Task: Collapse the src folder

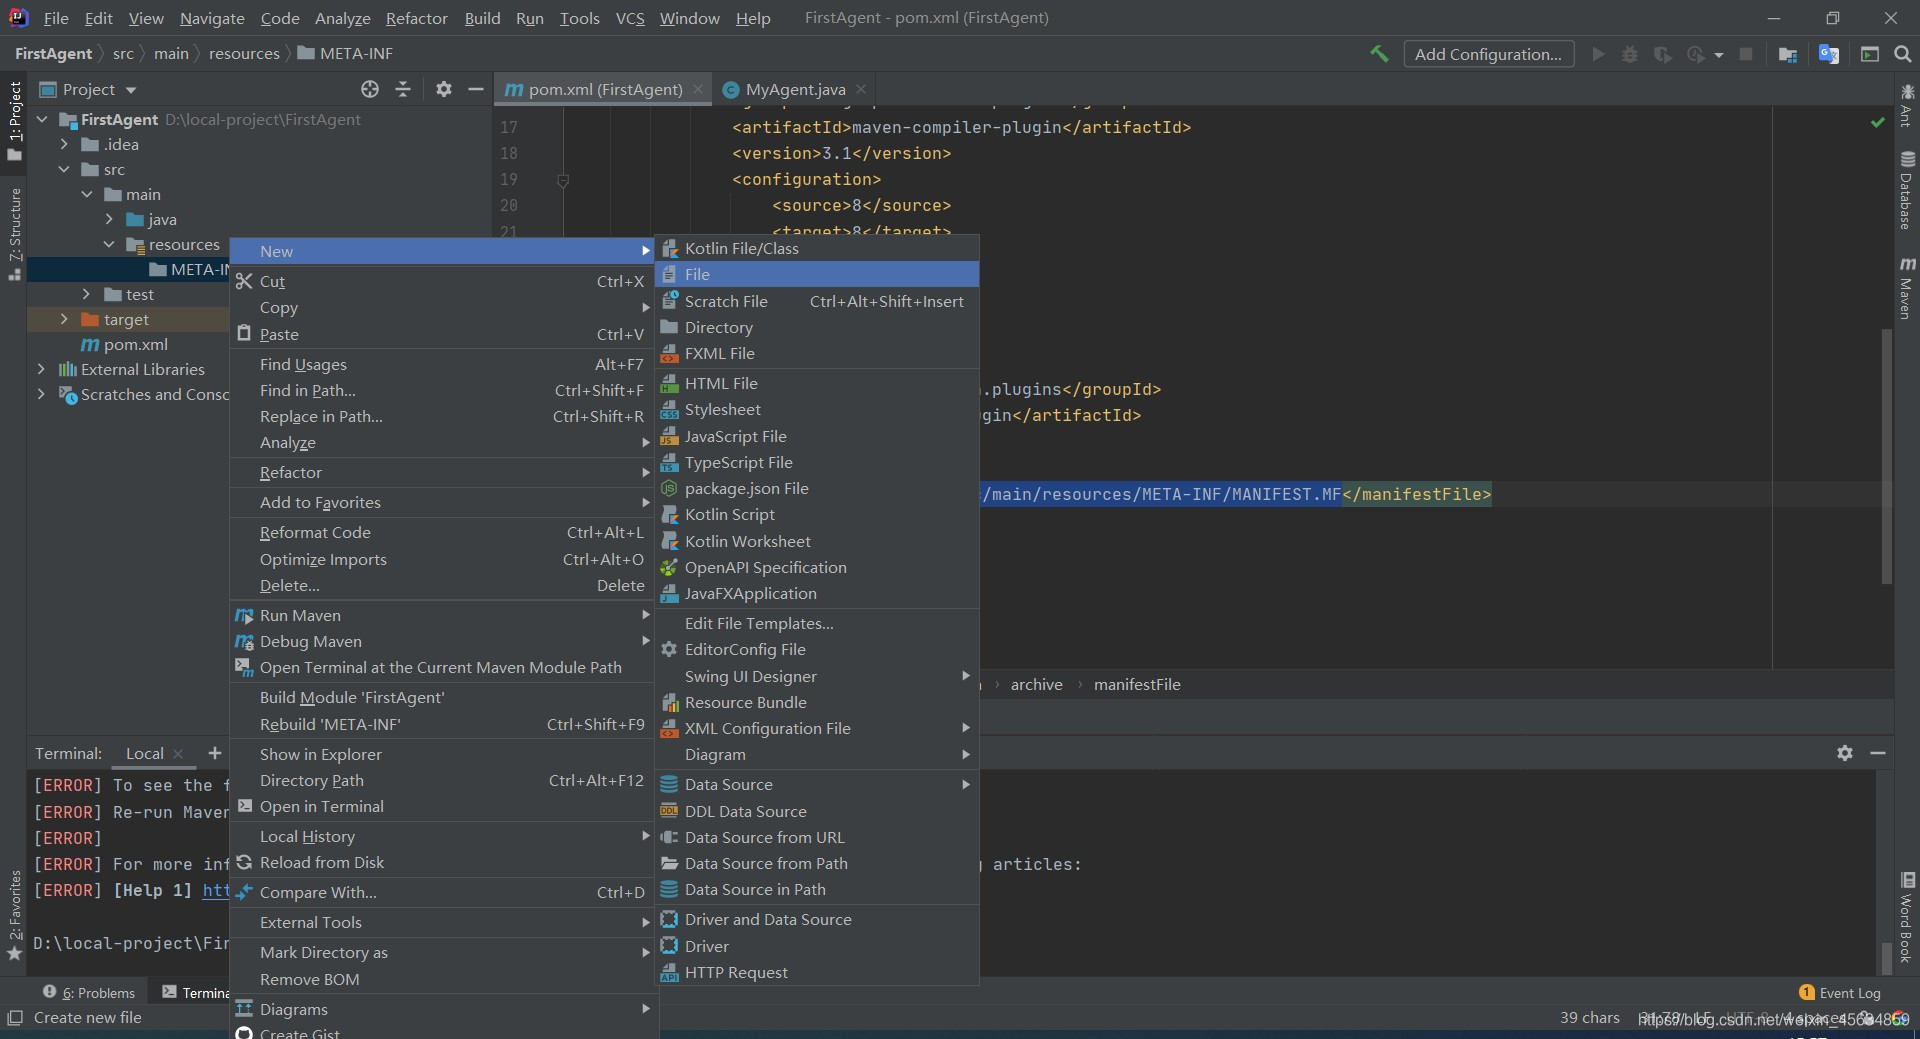Action: [x=65, y=169]
